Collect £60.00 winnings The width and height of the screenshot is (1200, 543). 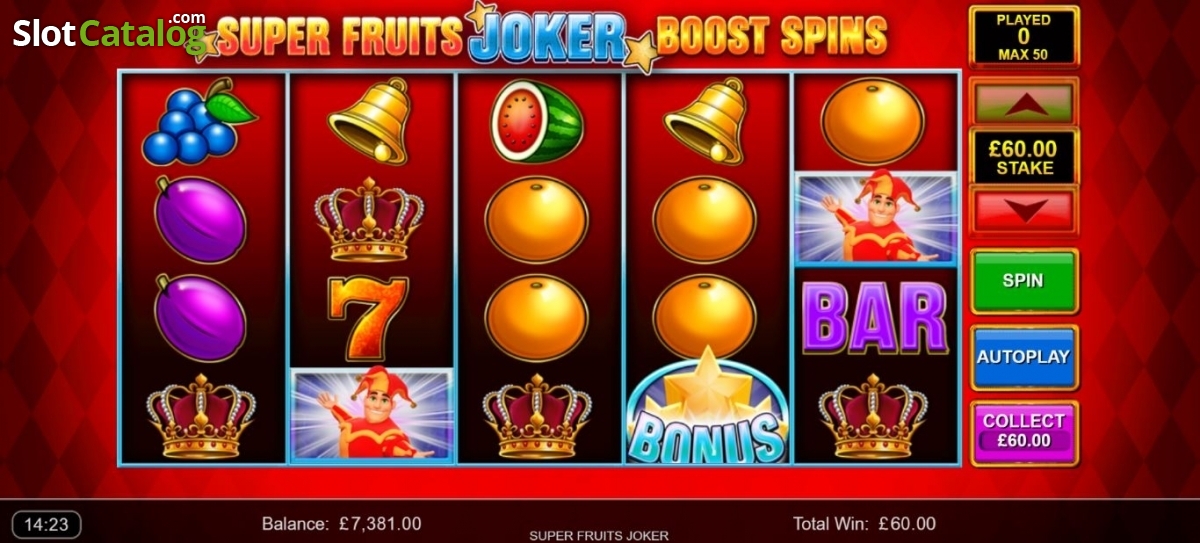(x=1024, y=432)
